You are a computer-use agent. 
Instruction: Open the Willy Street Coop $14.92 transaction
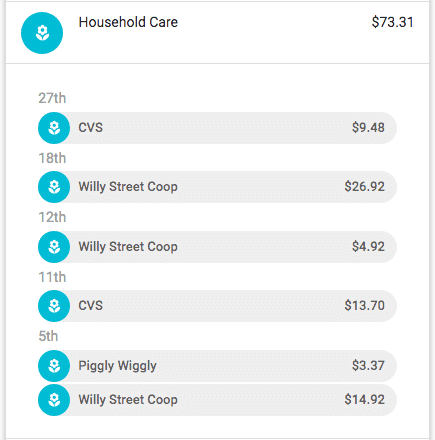pyautogui.click(x=217, y=400)
